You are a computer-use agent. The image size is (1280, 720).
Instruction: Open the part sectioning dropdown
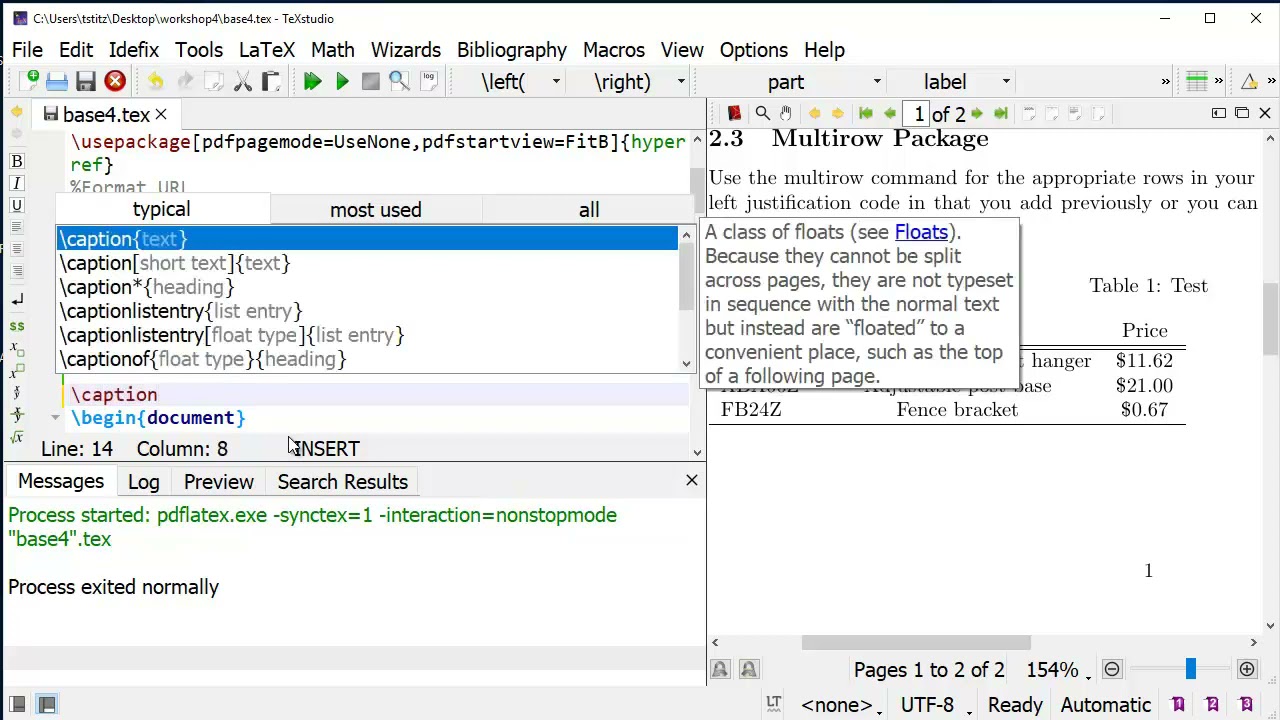click(x=877, y=82)
